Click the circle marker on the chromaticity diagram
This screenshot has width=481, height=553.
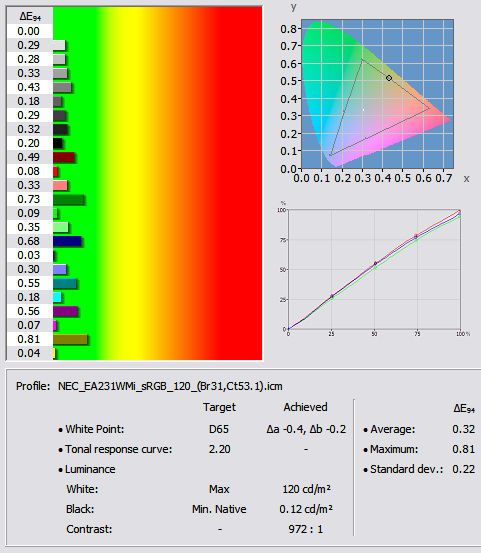(x=389, y=78)
